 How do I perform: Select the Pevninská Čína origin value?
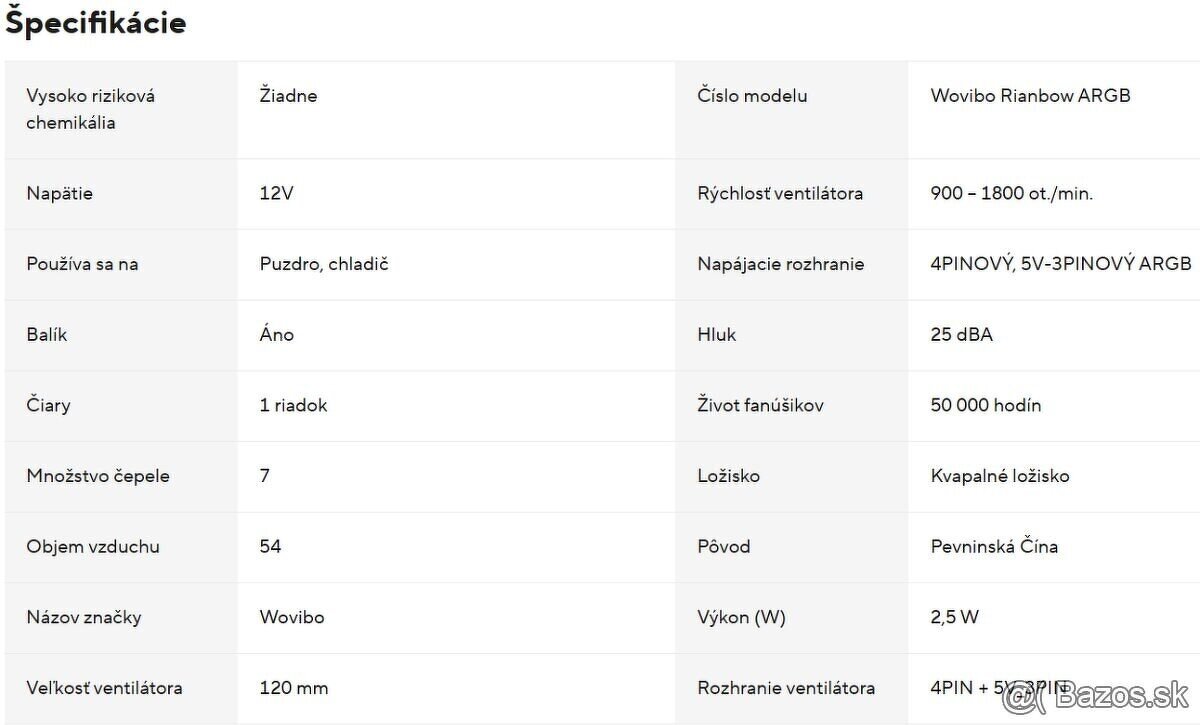993,547
